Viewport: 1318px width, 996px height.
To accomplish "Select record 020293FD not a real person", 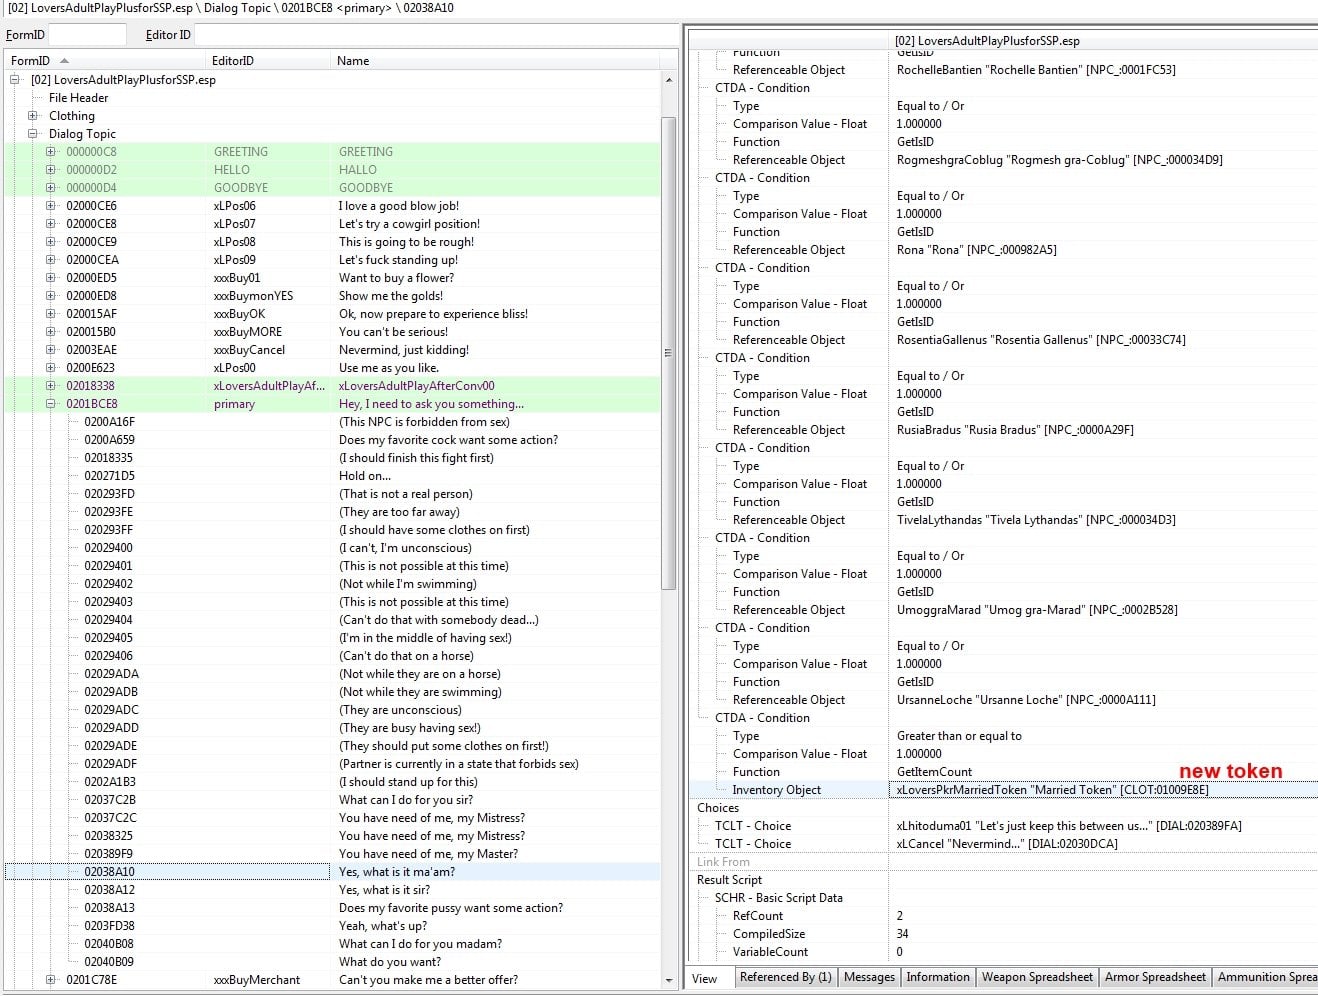I will pos(332,494).
